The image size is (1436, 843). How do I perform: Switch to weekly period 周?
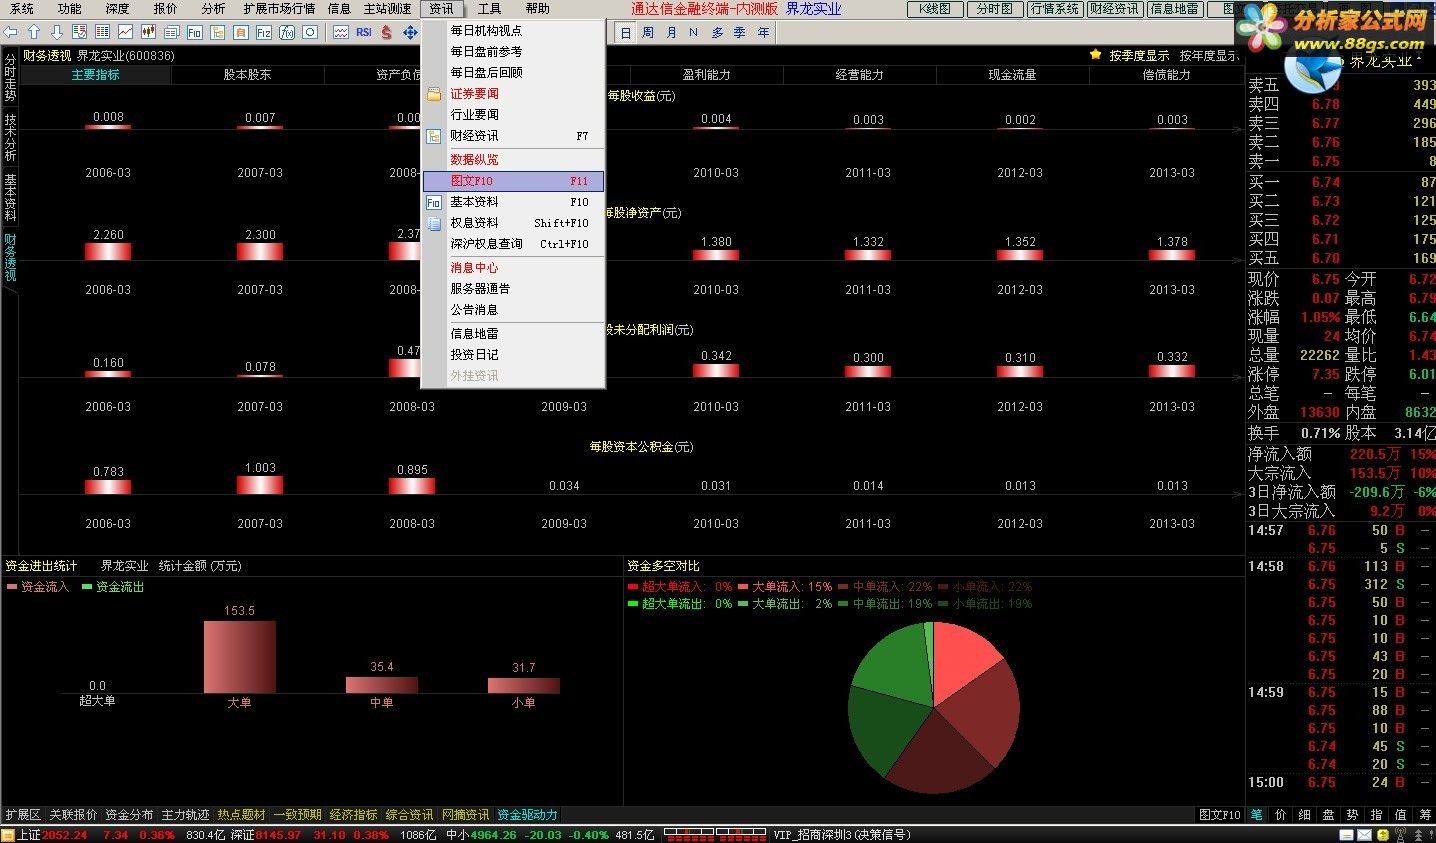point(648,33)
